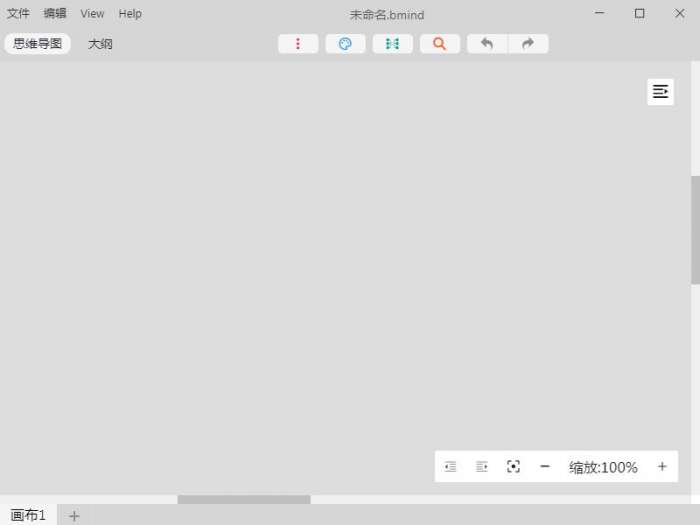Click the center-focus canvas target icon
The height and width of the screenshot is (525, 700).
(x=513, y=467)
